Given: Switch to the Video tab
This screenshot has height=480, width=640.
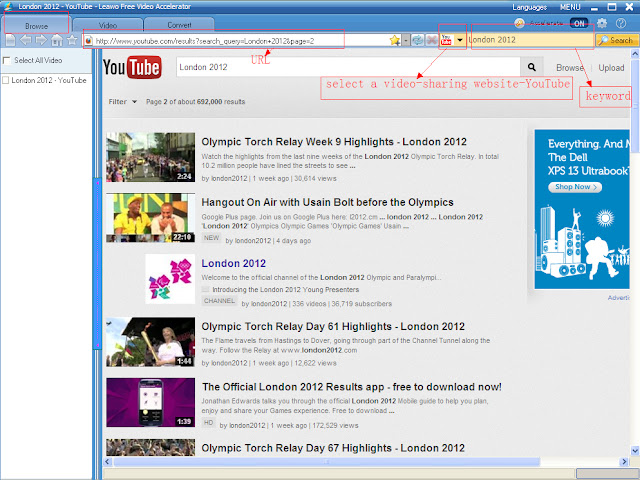Looking at the screenshot, I should click(108, 25).
